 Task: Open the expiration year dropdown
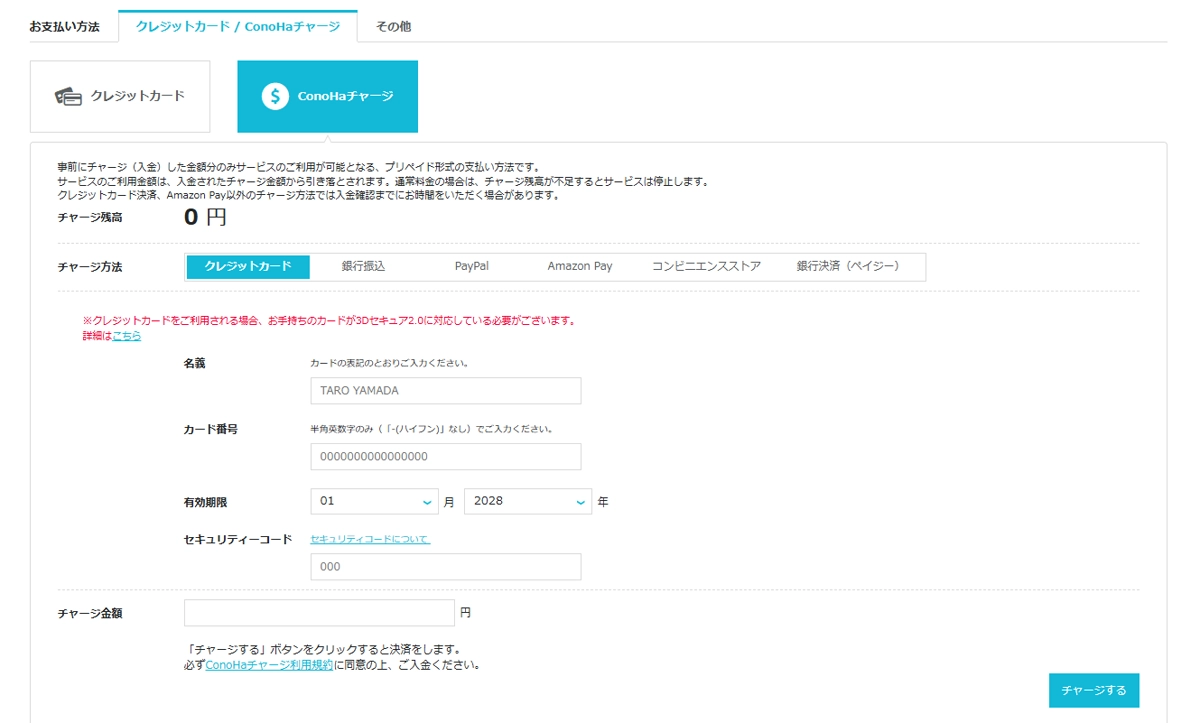pos(528,502)
